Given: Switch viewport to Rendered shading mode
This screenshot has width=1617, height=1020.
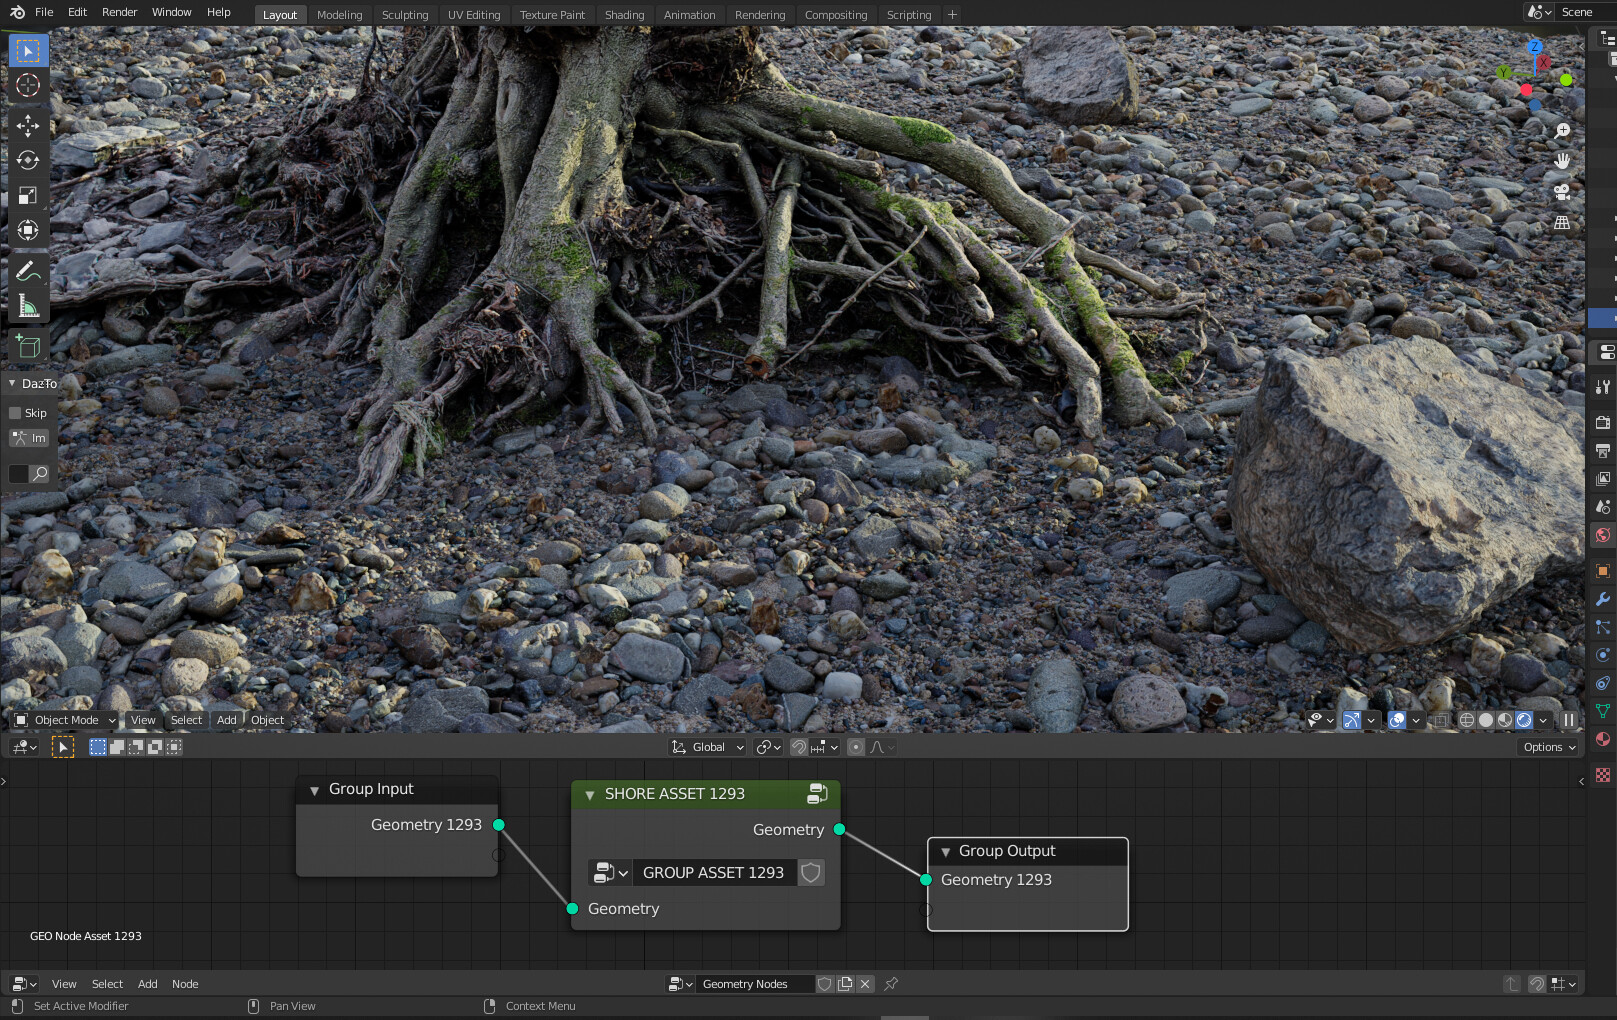Looking at the screenshot, I should coord(1523,719).
